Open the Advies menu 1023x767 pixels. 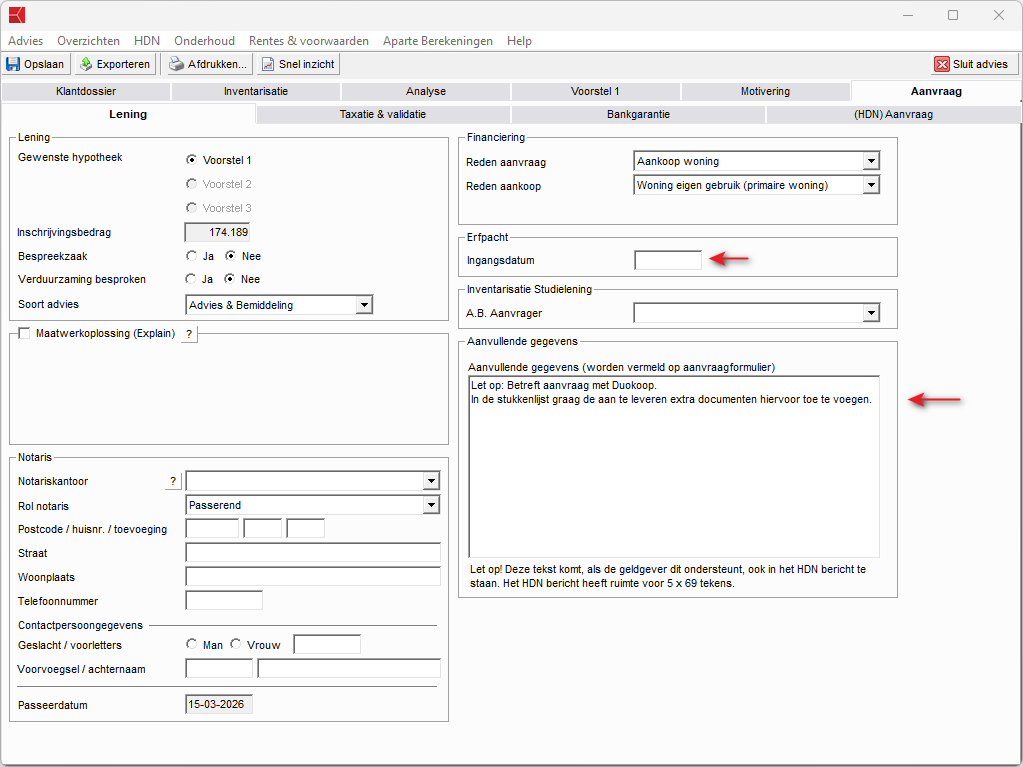[x=25, y=40]
